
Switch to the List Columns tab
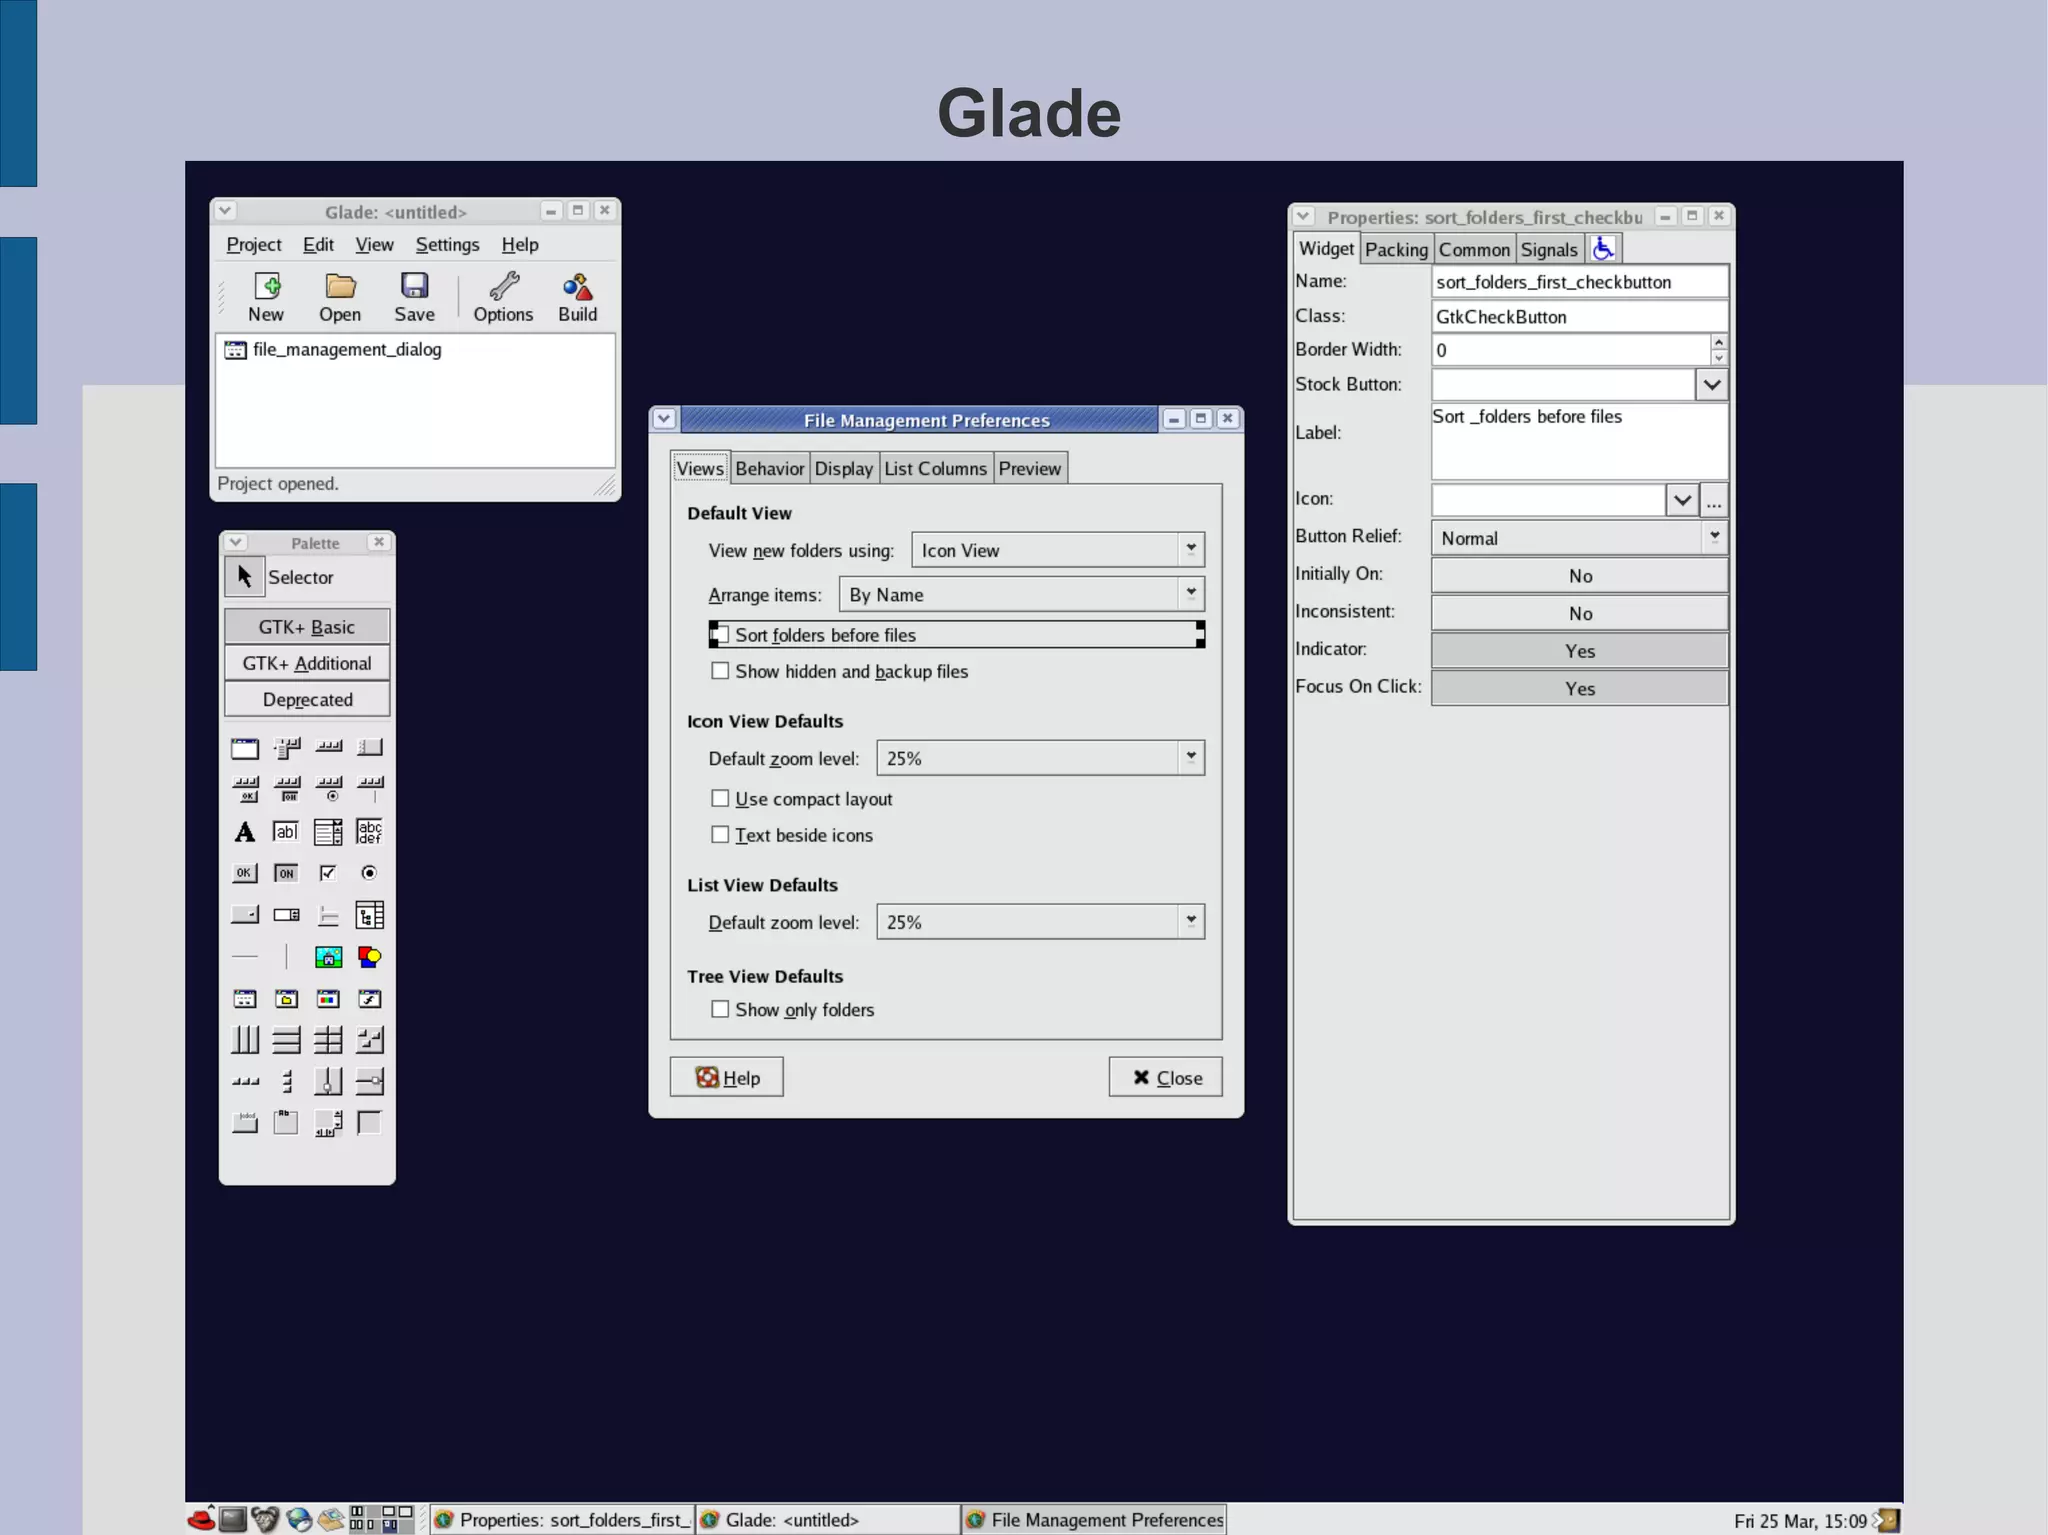[935, 469]
